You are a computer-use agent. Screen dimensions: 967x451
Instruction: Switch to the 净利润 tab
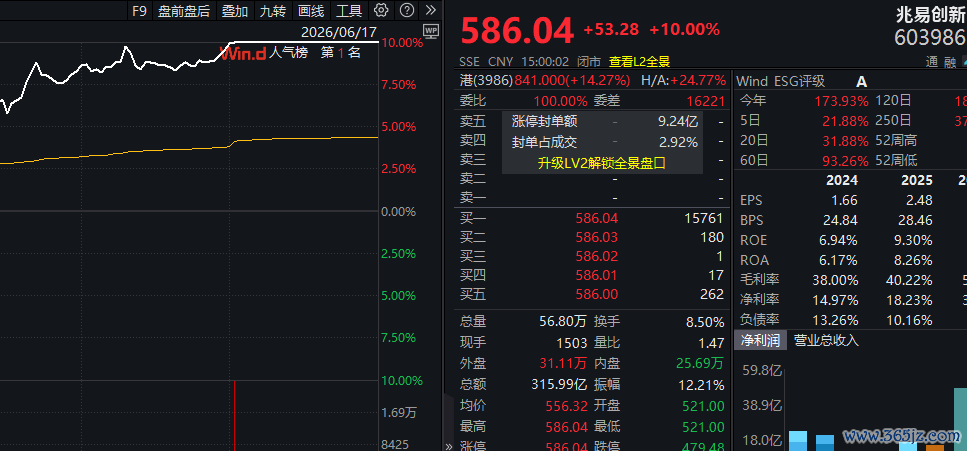click(x=760, y=340)
